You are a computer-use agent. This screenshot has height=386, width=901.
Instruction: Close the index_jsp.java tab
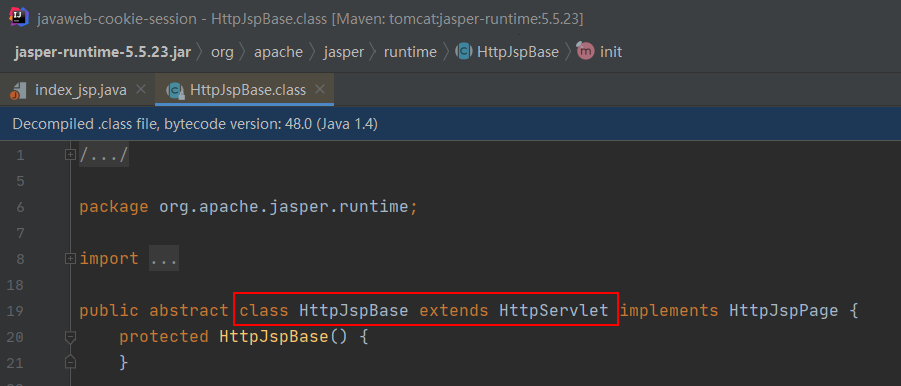click(141, 90)
